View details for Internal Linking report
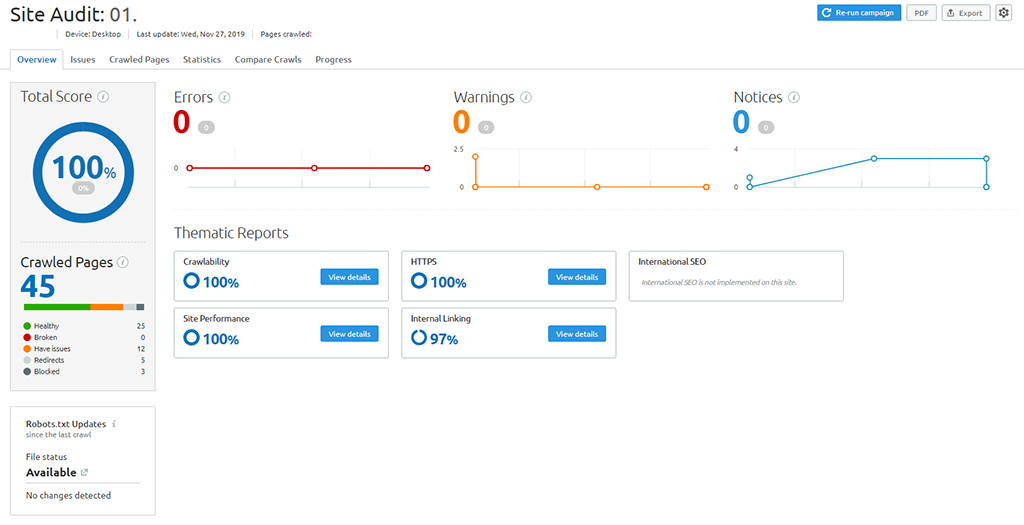The width and height of the screenshot is (1024, 525). pyautogui.click(x=577, y=334)
